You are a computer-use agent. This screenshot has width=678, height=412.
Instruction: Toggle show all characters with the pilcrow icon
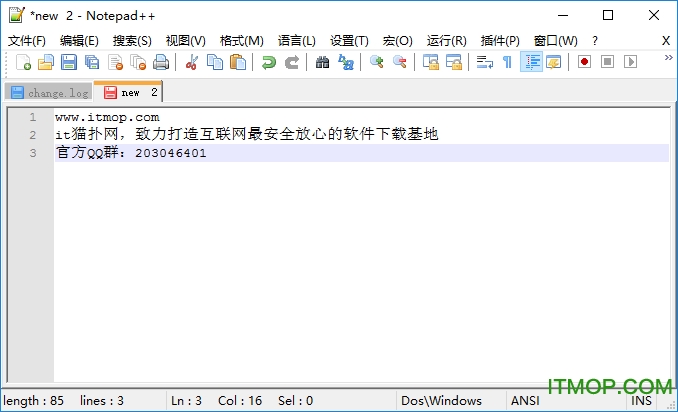pos(508,62)
